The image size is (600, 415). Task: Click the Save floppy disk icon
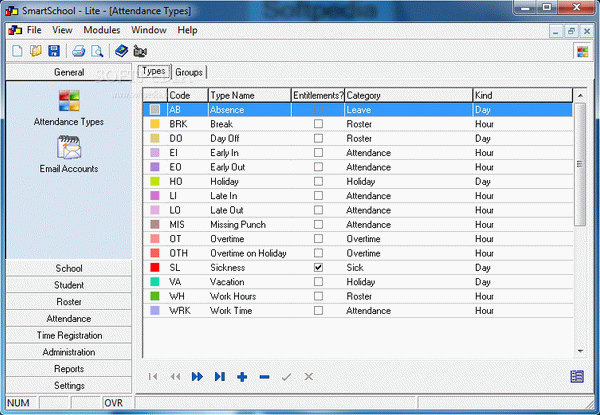click(x=54, y=51)
